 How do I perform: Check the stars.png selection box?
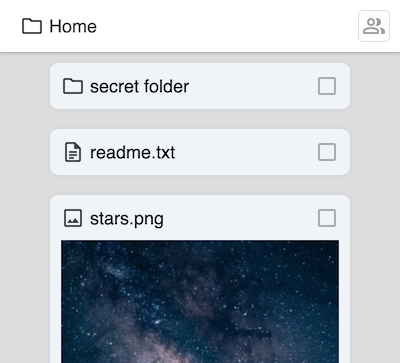(x=327, y=218)
